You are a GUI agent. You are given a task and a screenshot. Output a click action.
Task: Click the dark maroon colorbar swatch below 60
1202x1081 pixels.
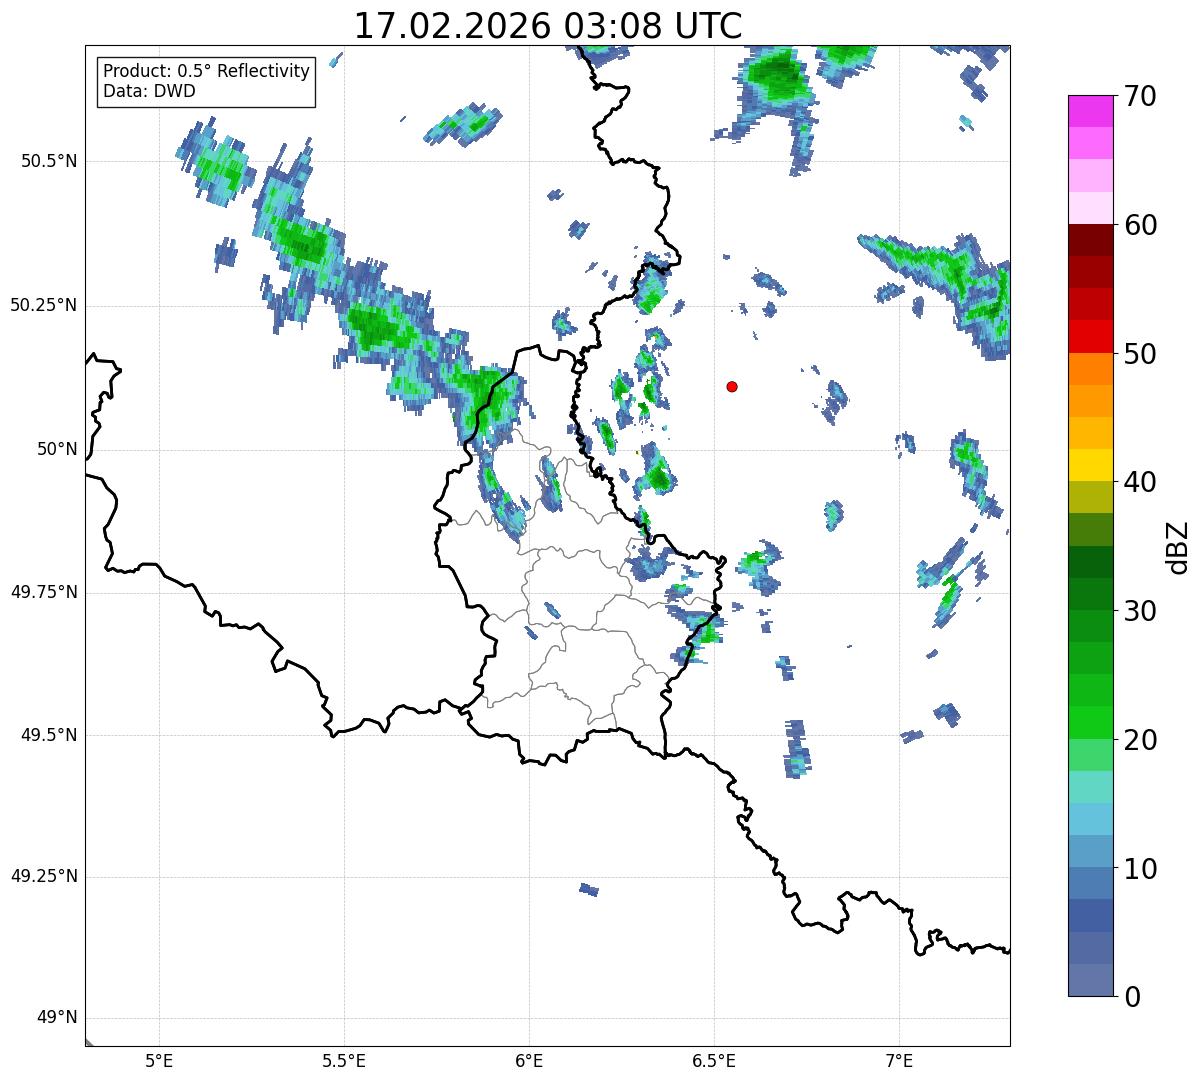[1090, 241]
